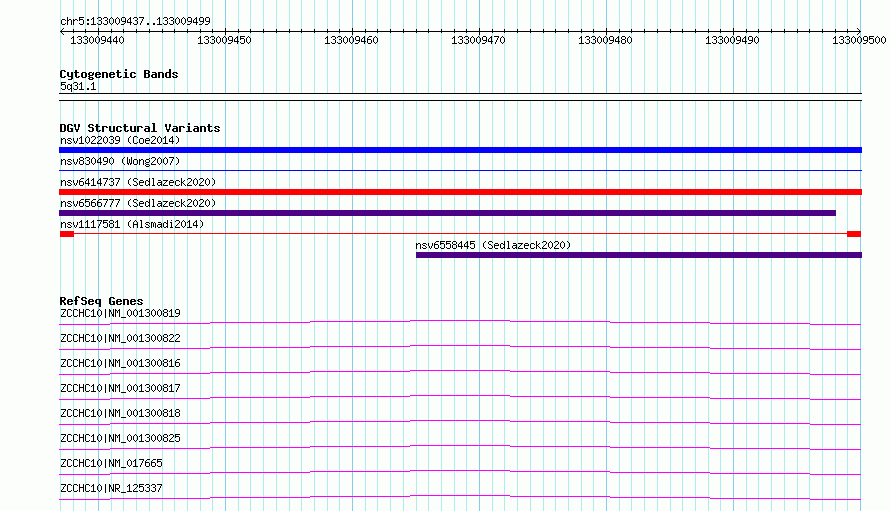
Task: Click the RefSeq Genes track title
Action: click(102, 301)
